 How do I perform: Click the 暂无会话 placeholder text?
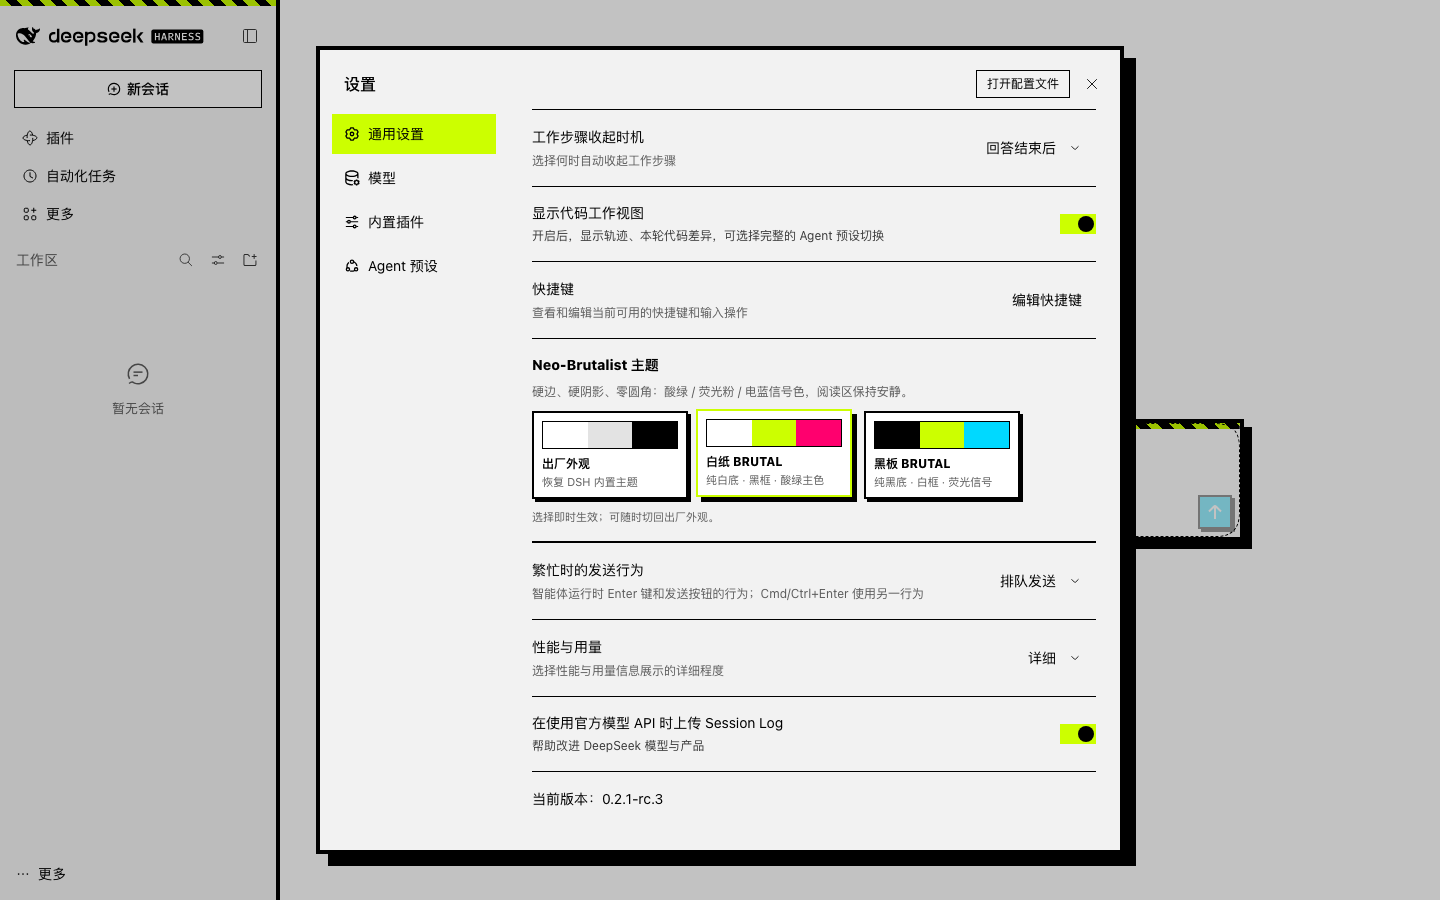(138, 408)
